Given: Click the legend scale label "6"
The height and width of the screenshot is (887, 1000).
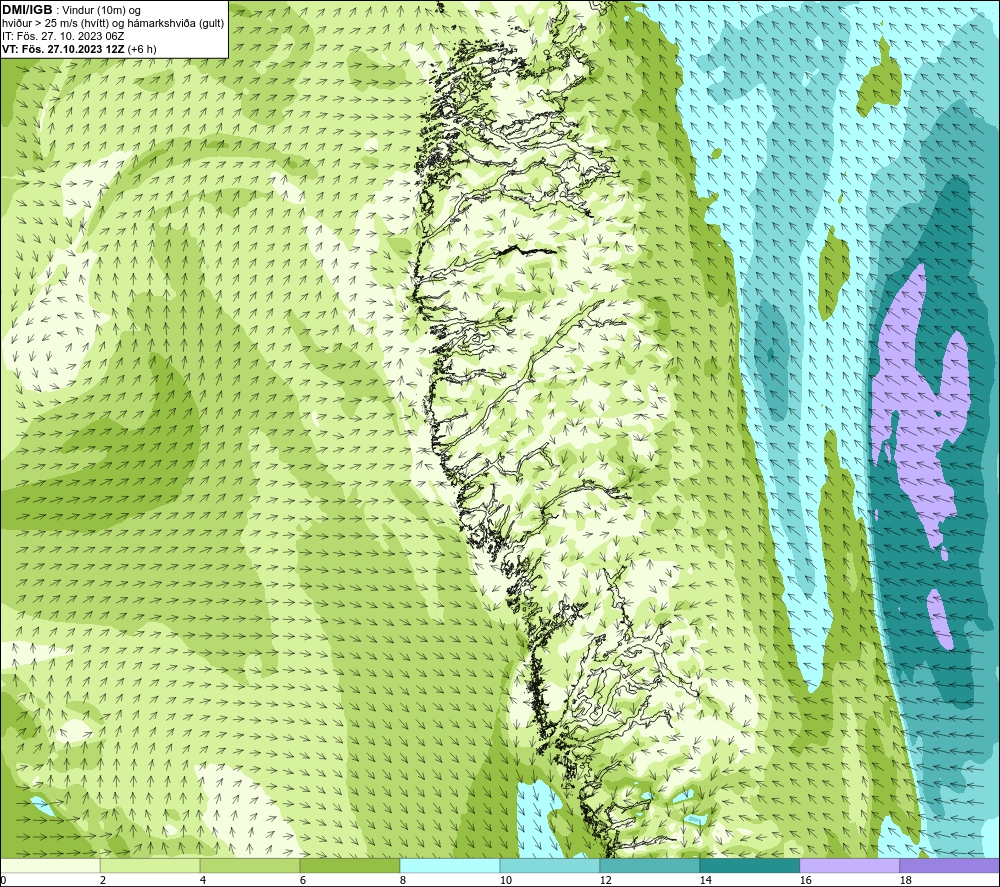Looking at the screenshot, I should (303, 881).
